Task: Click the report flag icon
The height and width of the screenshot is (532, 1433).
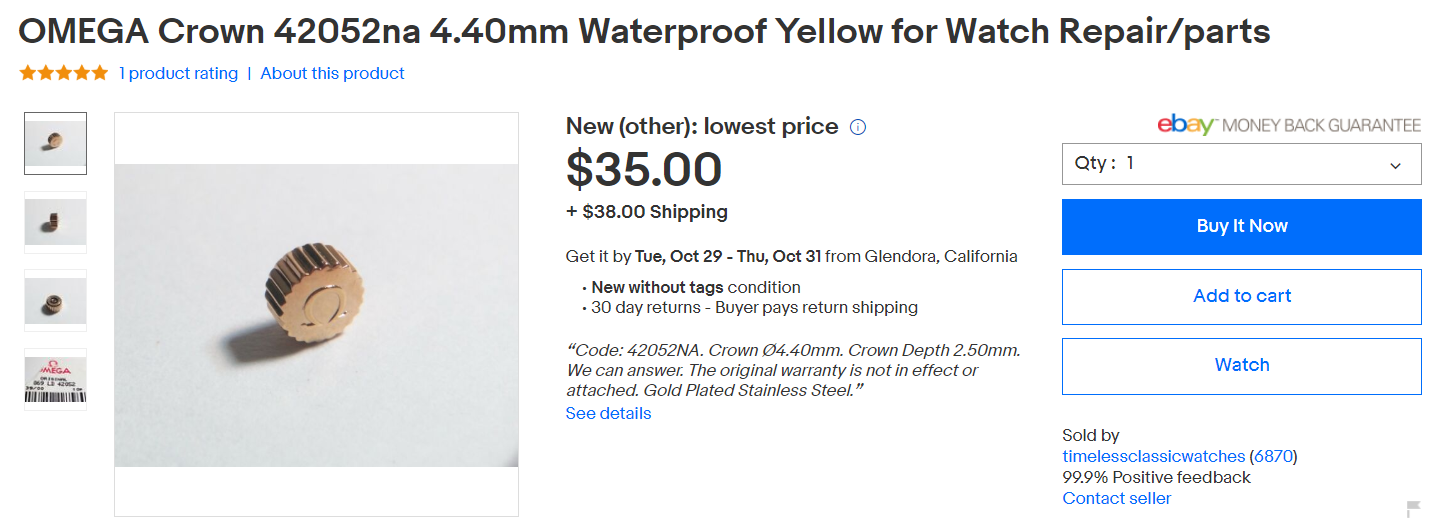Action: click(1413, 508)
